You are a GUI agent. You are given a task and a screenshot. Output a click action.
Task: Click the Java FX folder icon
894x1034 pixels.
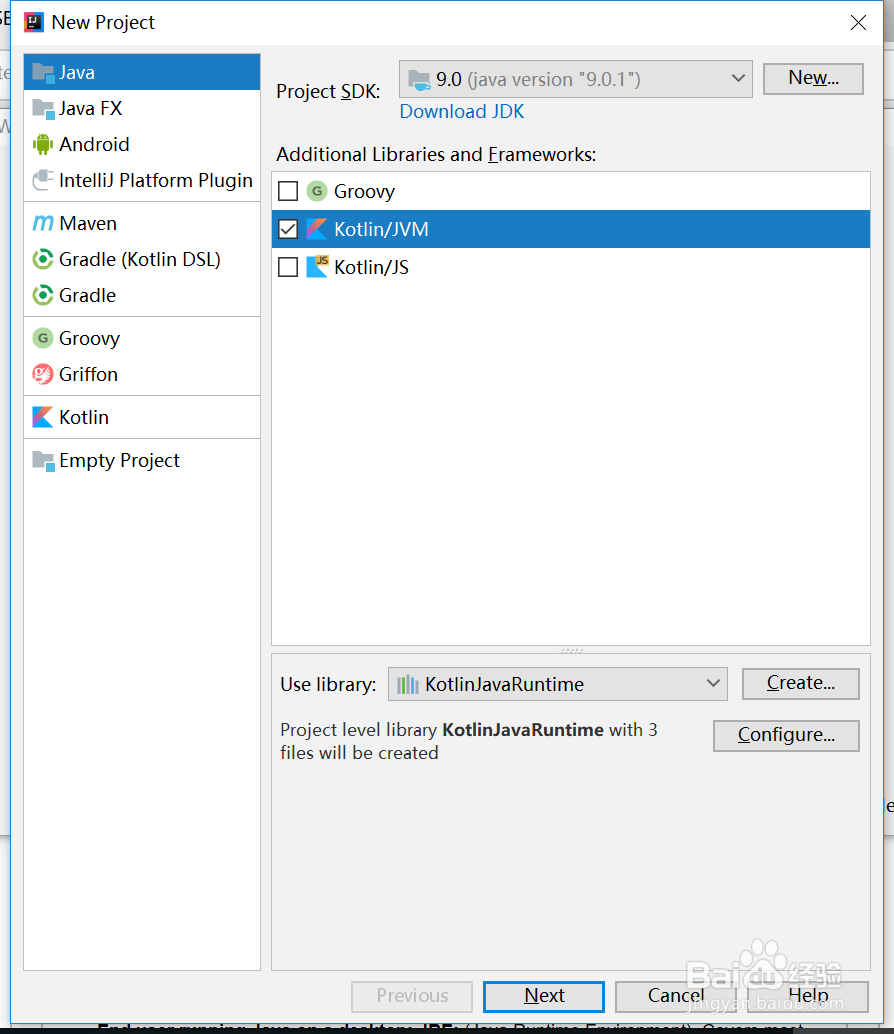[x=44, y=109]
